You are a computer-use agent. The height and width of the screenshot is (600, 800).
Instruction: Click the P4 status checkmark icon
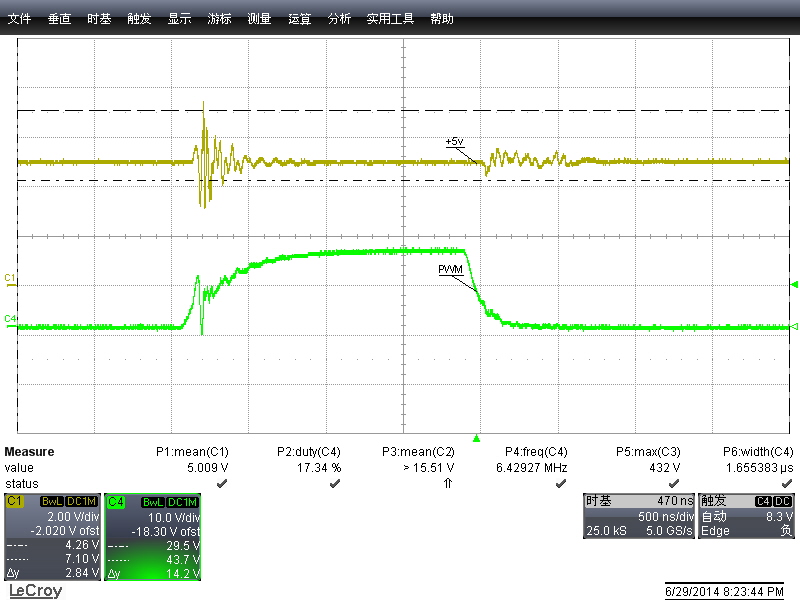tap(561, 484)
